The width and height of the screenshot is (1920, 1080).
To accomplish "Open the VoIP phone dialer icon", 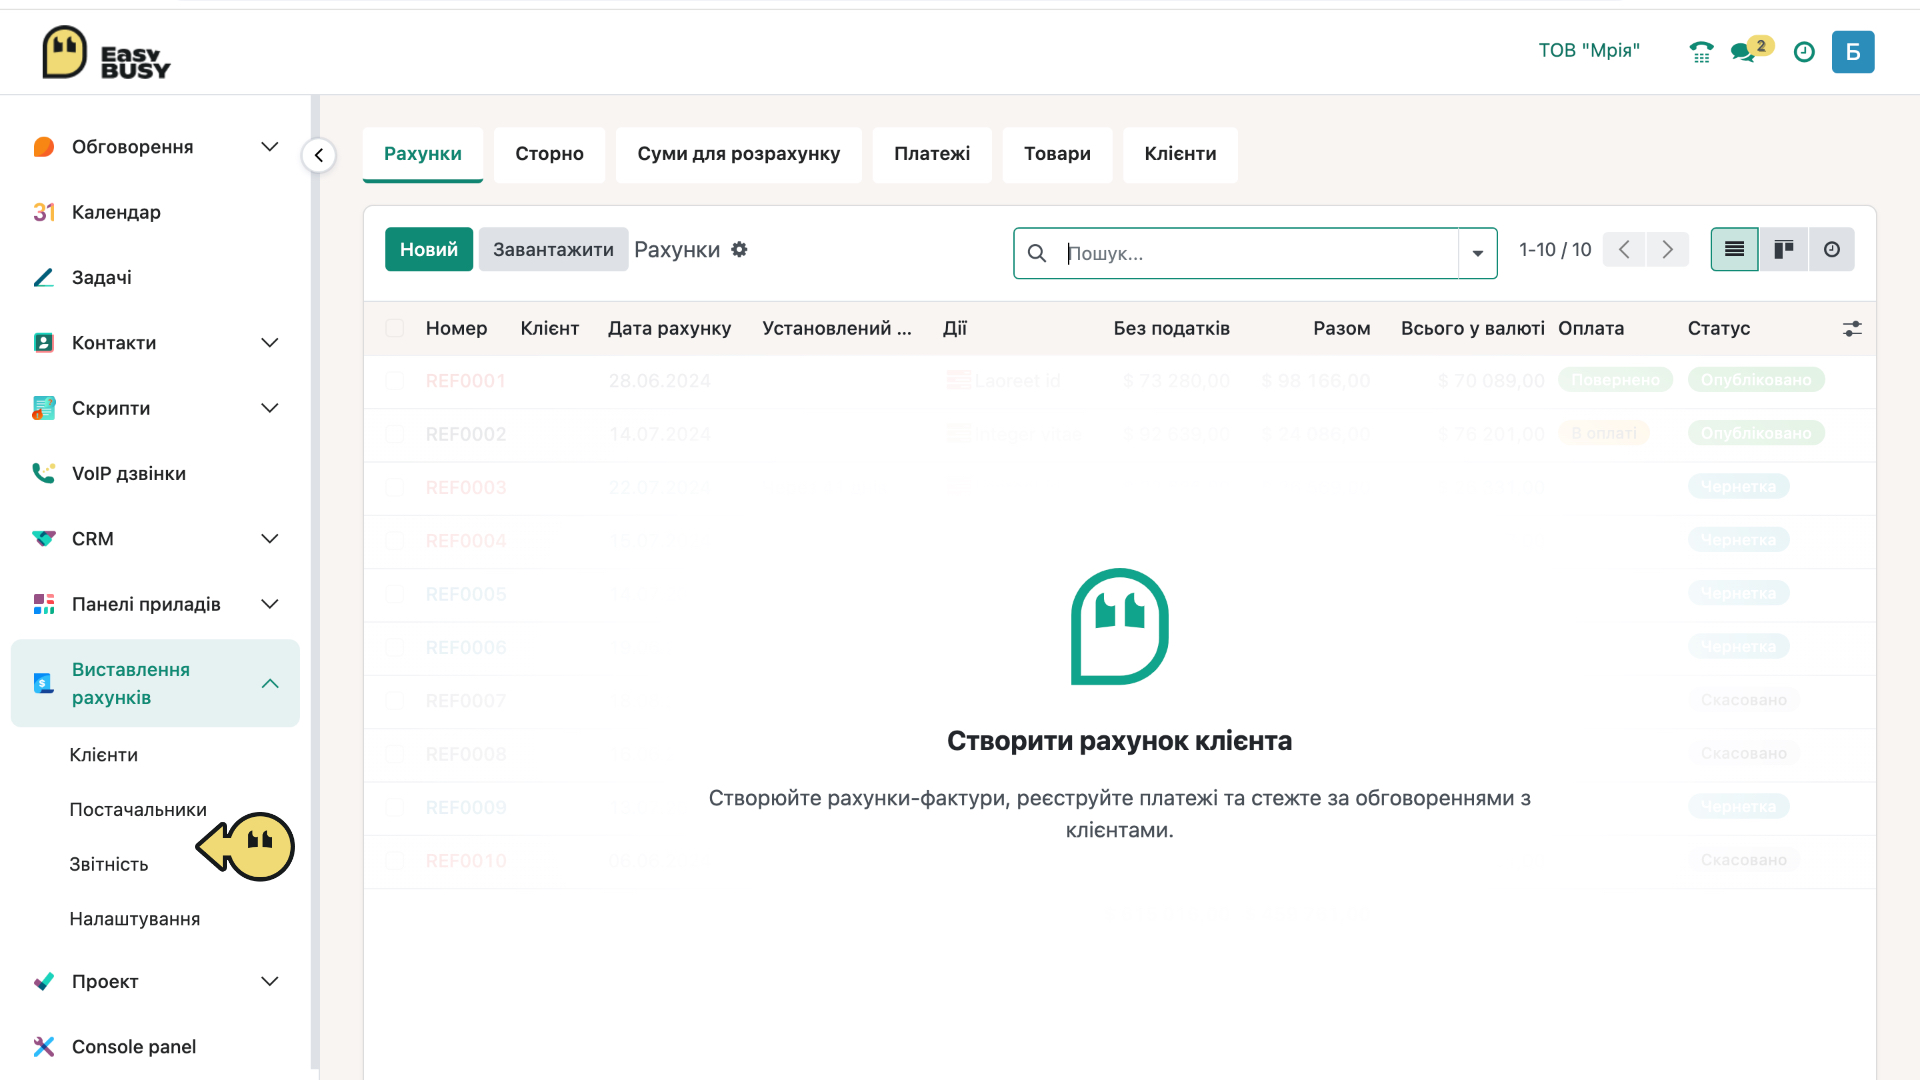I will pos(1701,52).
